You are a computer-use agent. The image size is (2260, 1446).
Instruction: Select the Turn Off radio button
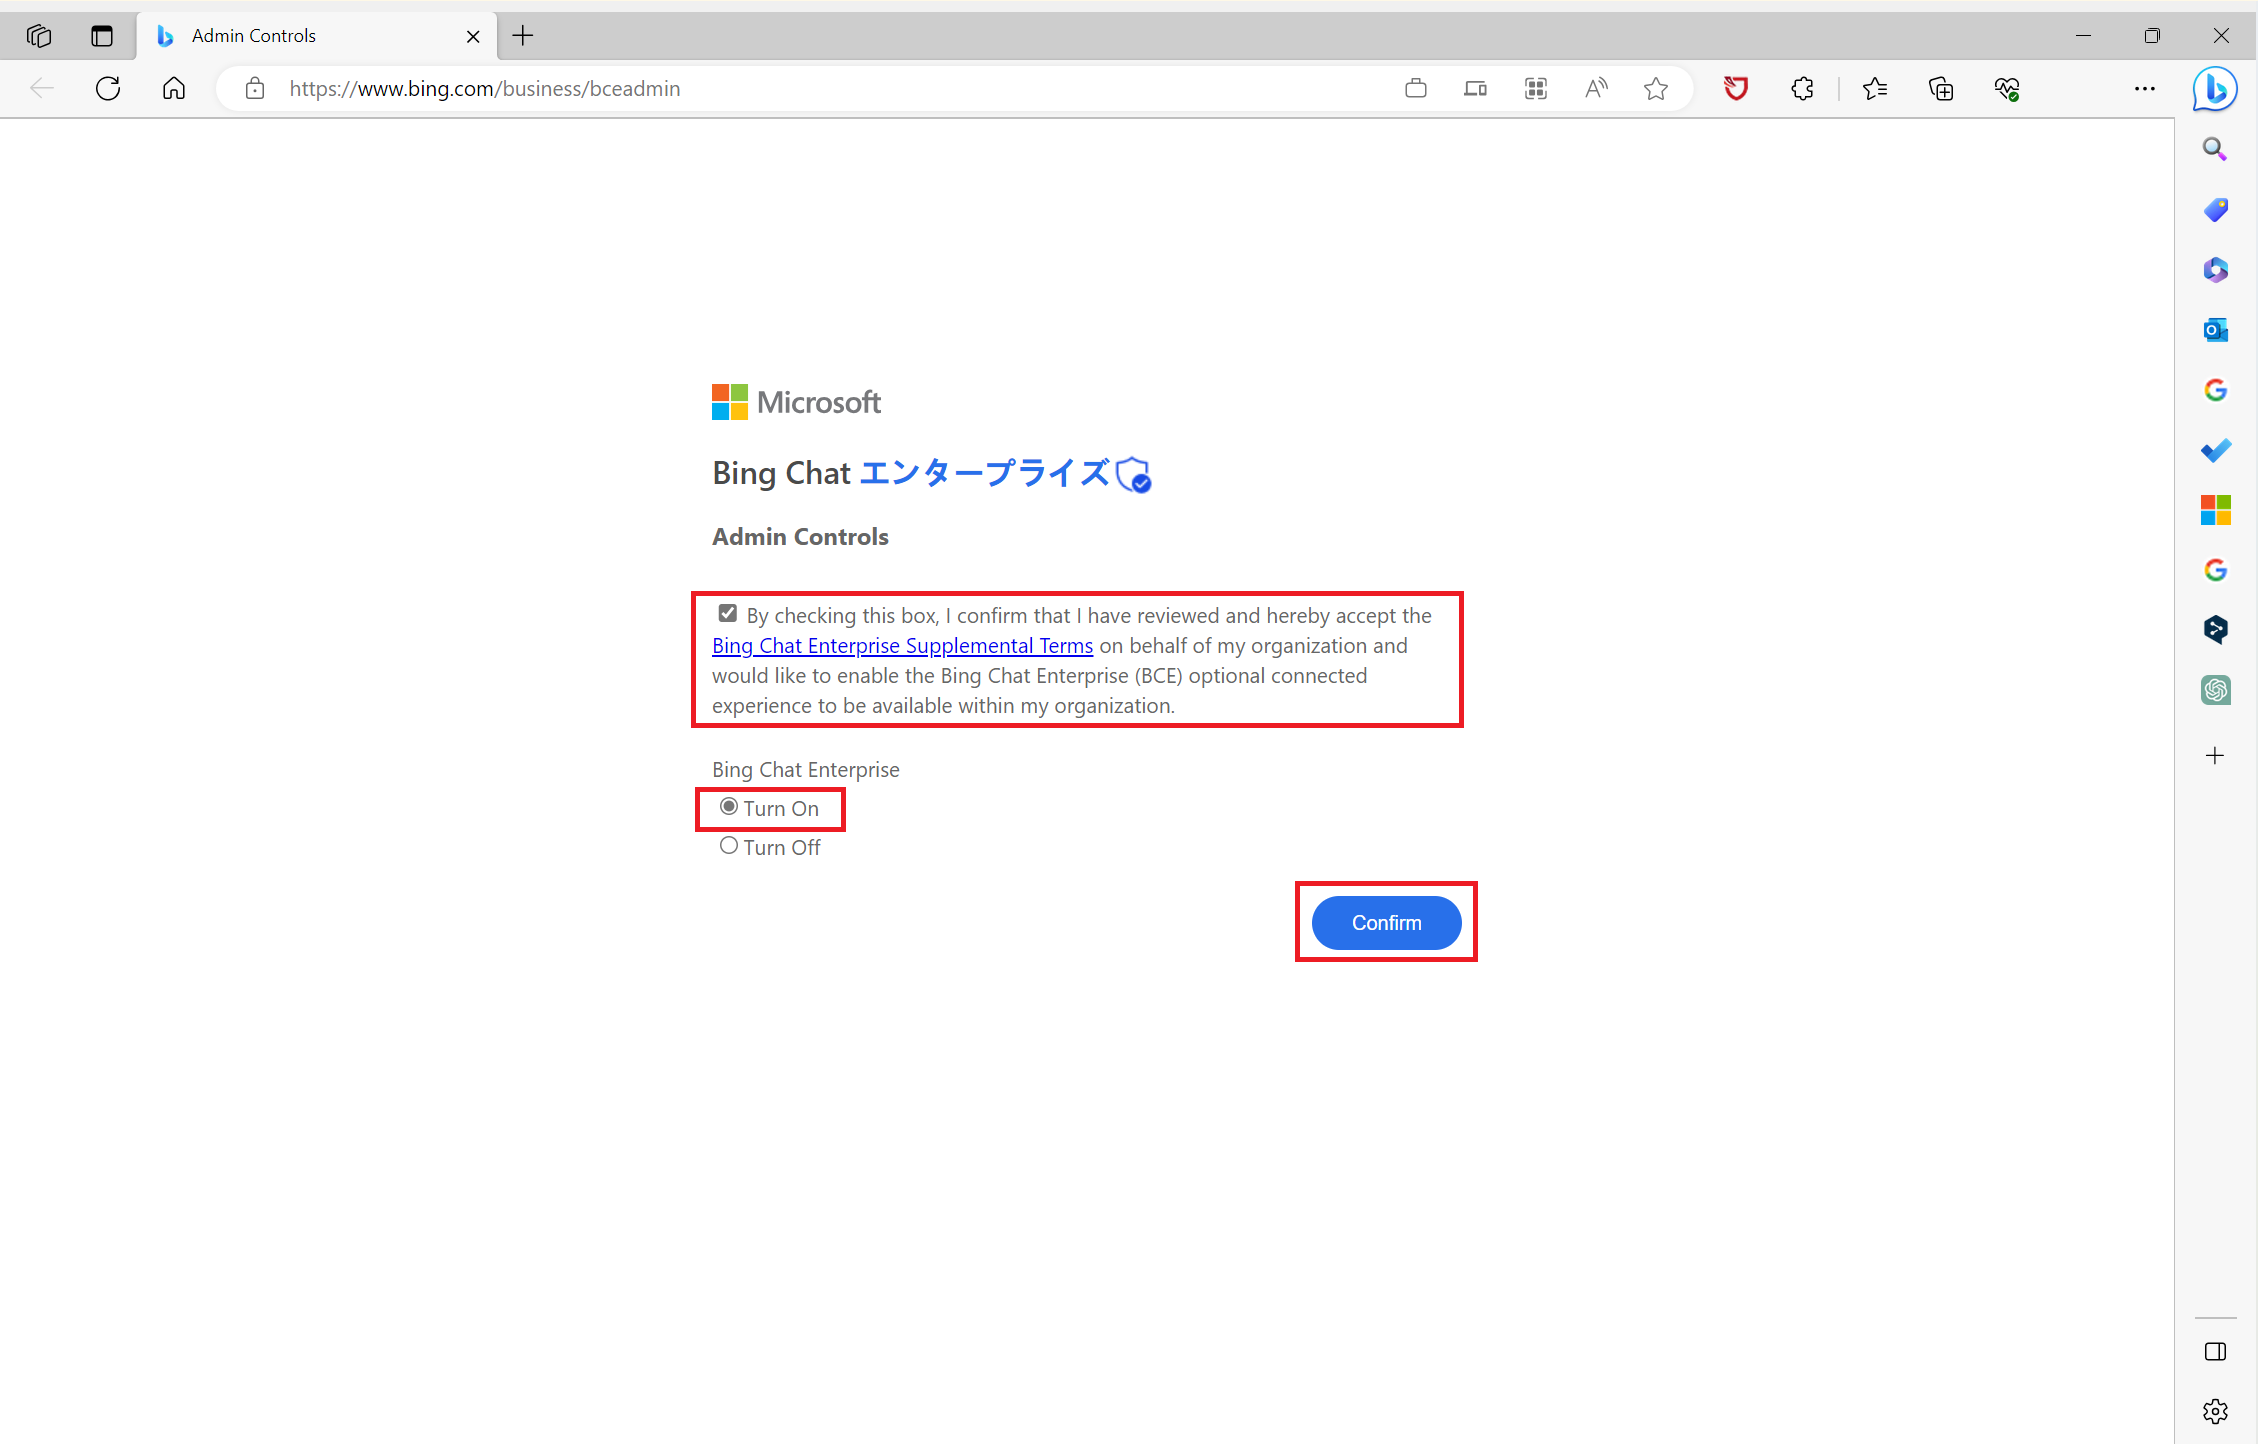(729, 845)
